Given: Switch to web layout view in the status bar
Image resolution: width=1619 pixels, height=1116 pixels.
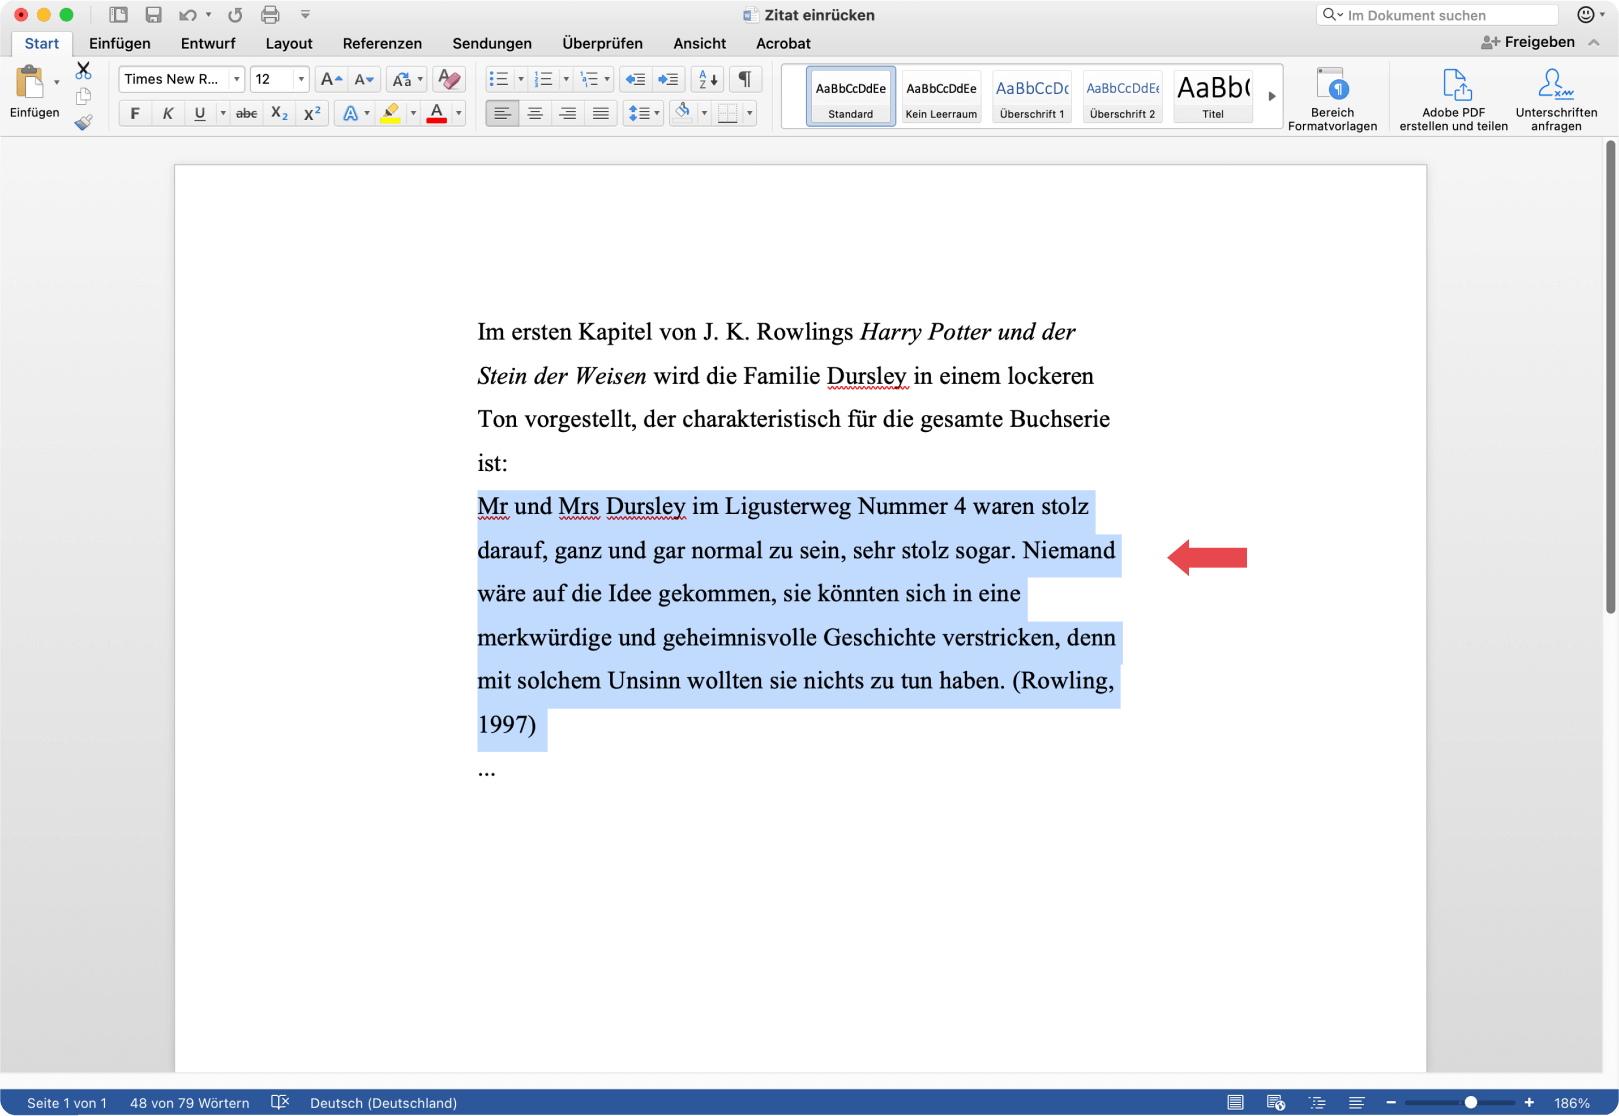Looking at the screenshot, I should tap(1275, 1102).
